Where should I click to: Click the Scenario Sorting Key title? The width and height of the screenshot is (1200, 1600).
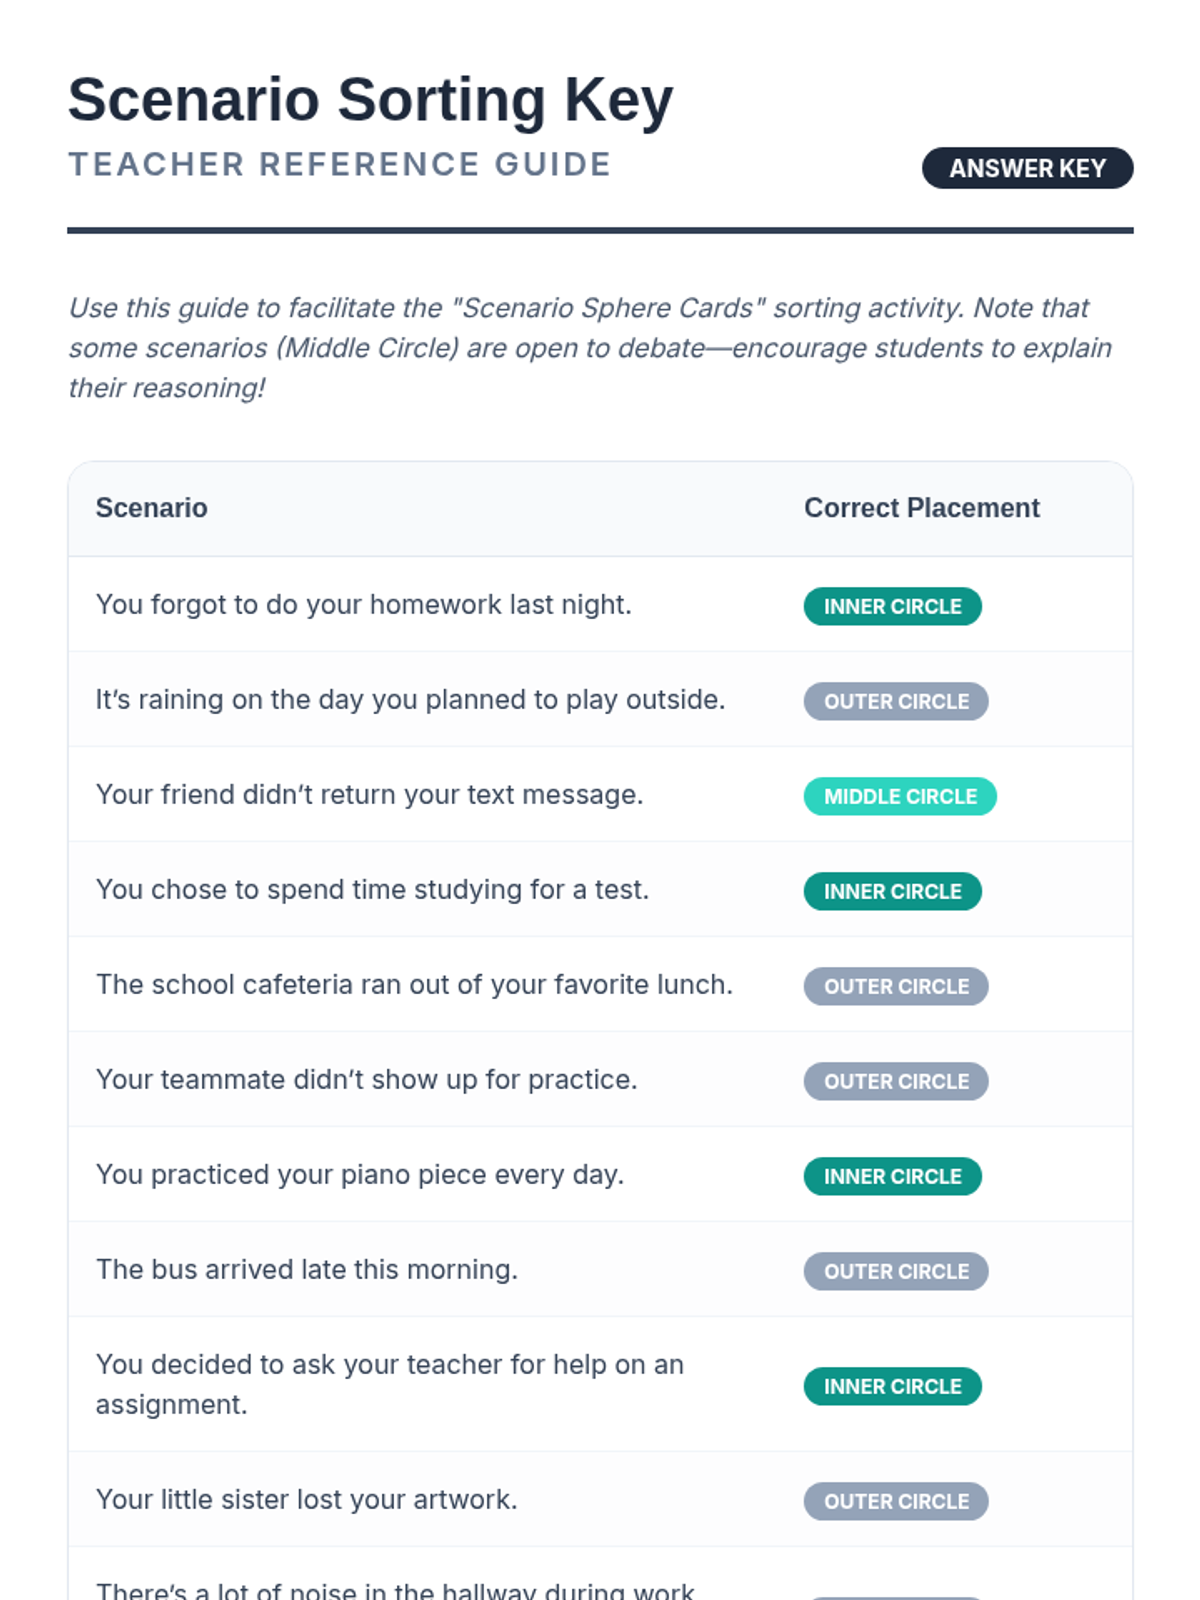pyautogui.click(x=370, y=100)
